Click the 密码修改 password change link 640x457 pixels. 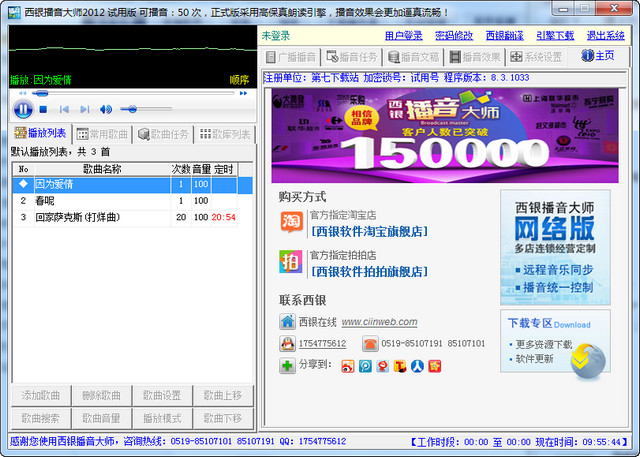click(455, 35)
